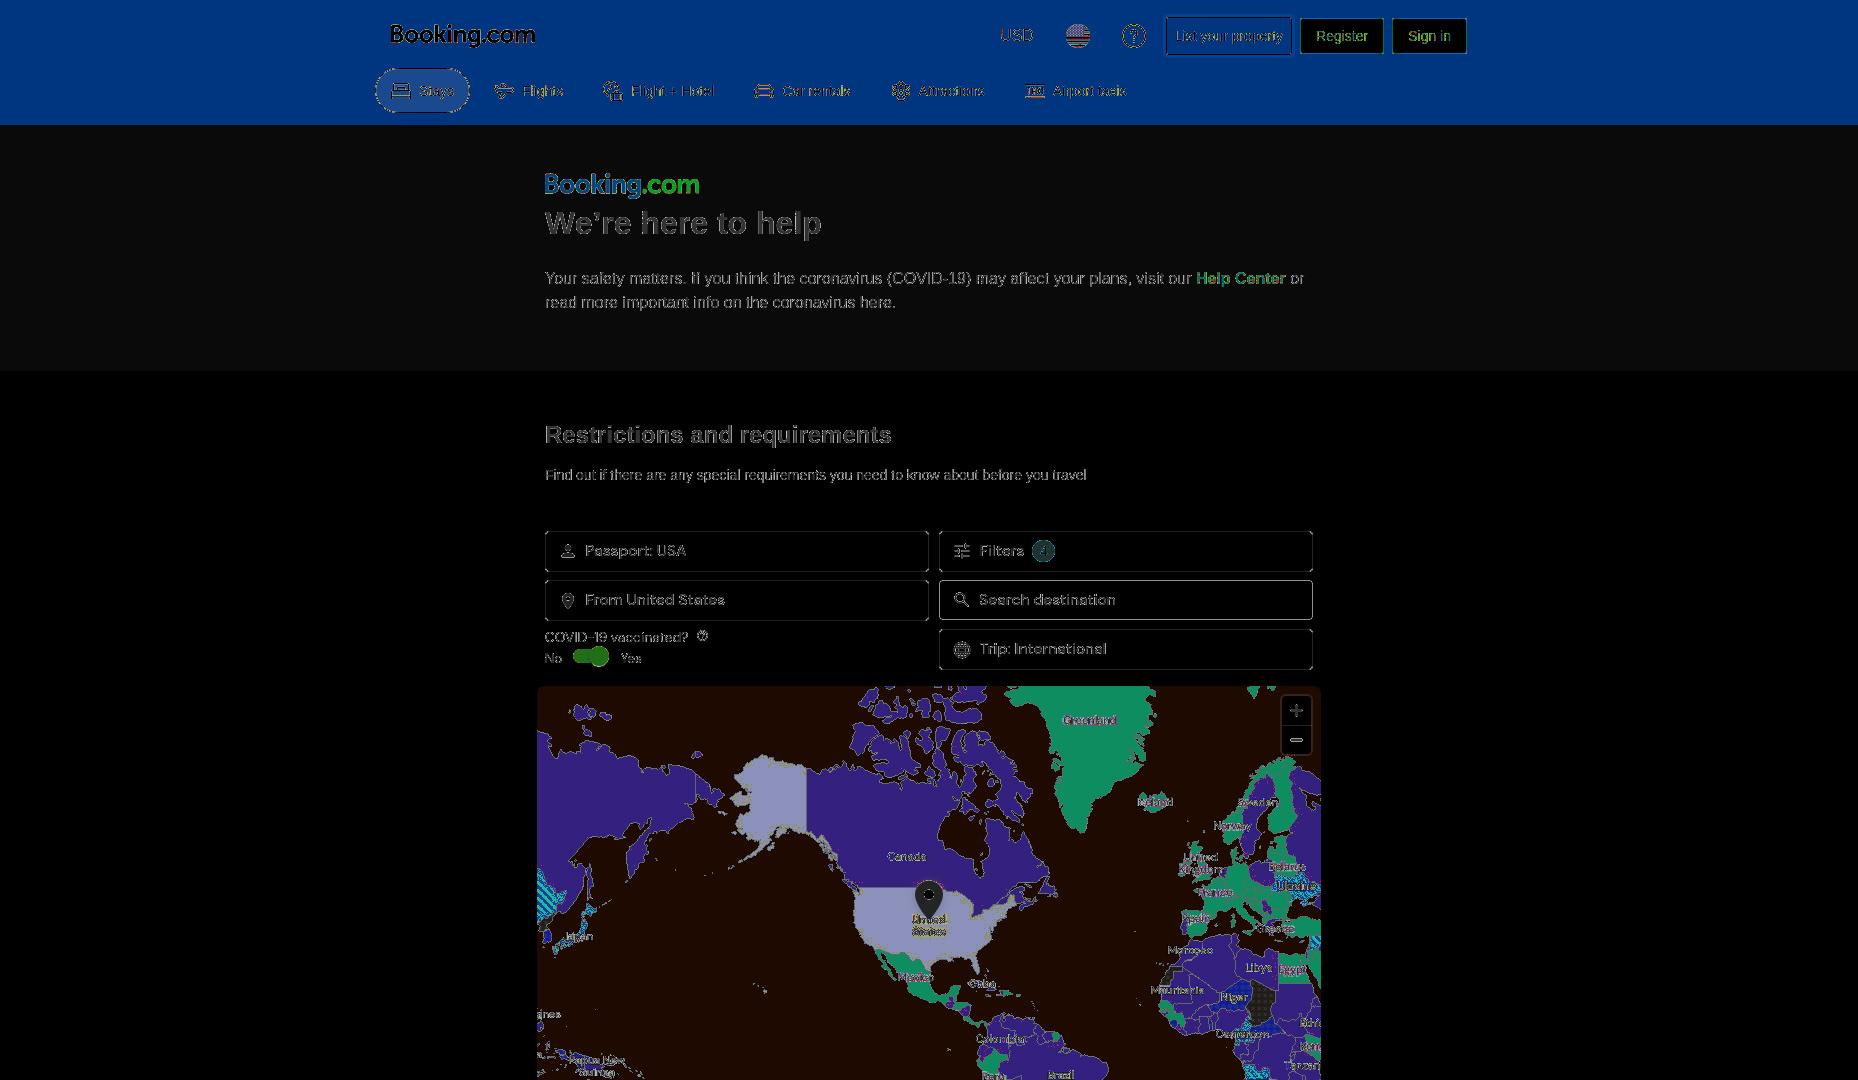Click the passport person icon
The width and height of the screenshot is (1858, 1080).
click(568, 551)
